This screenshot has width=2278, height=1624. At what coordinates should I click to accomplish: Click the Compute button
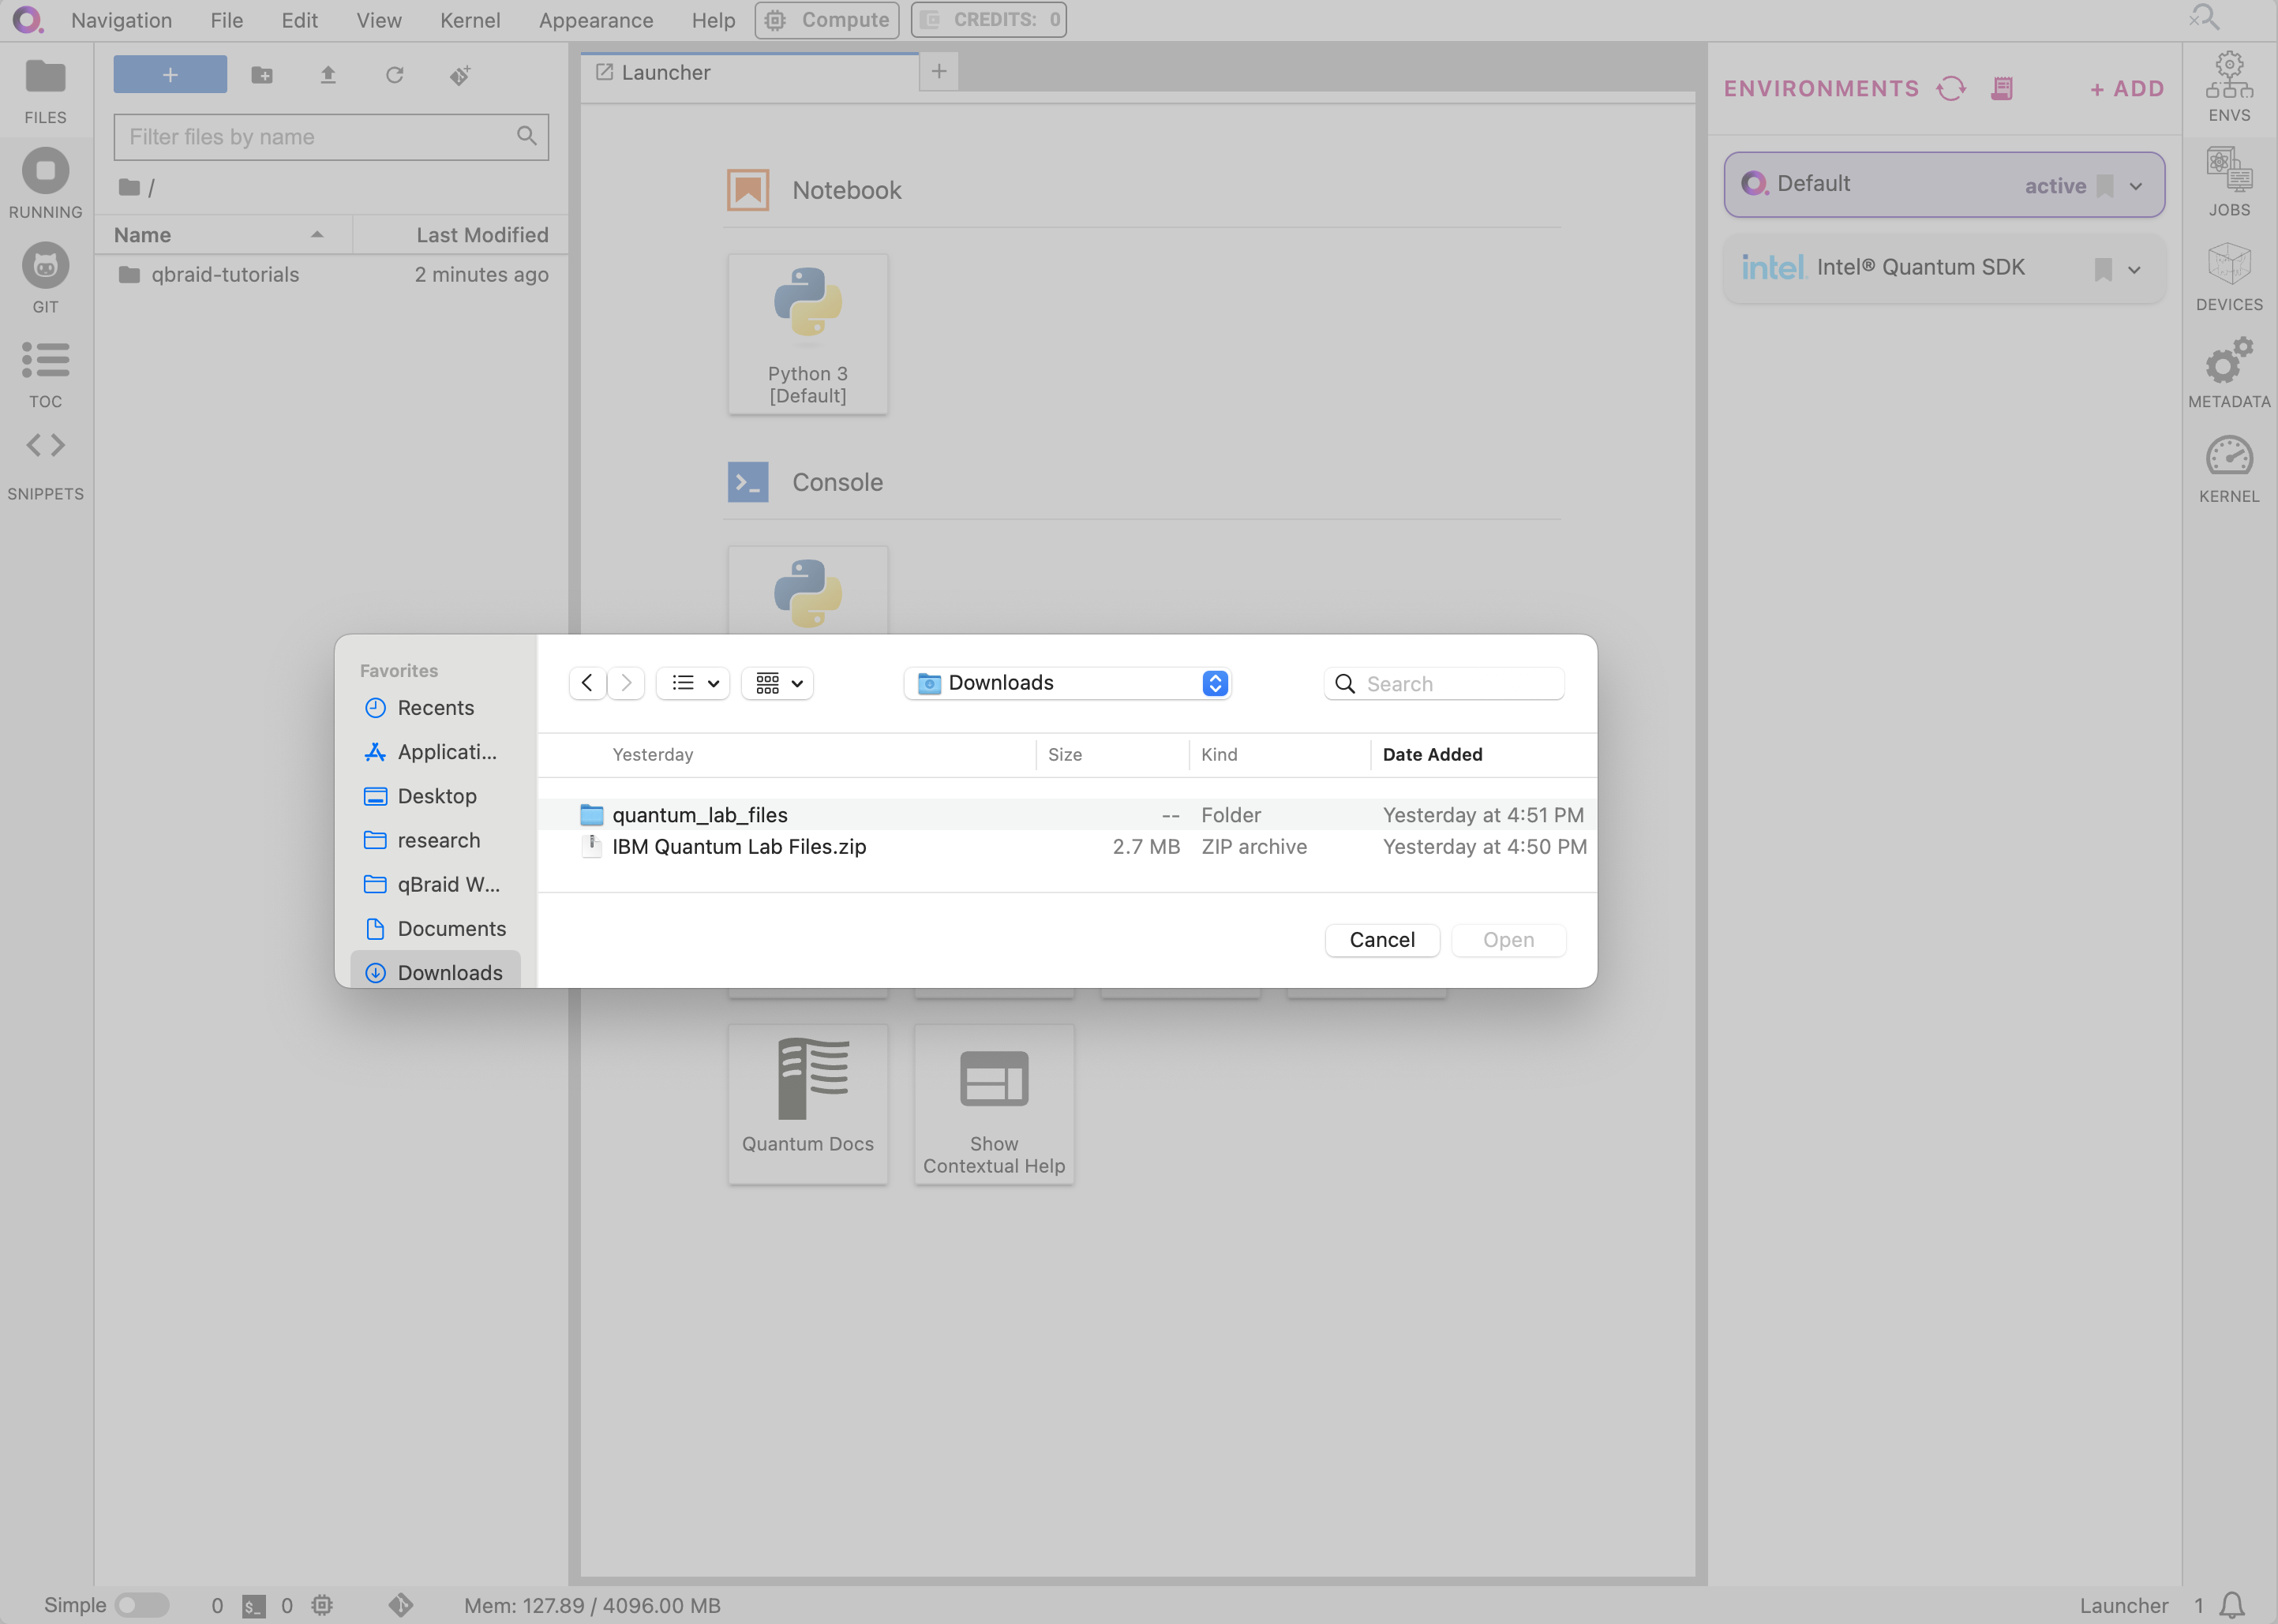pyautogui.click(x=827, y=20)
